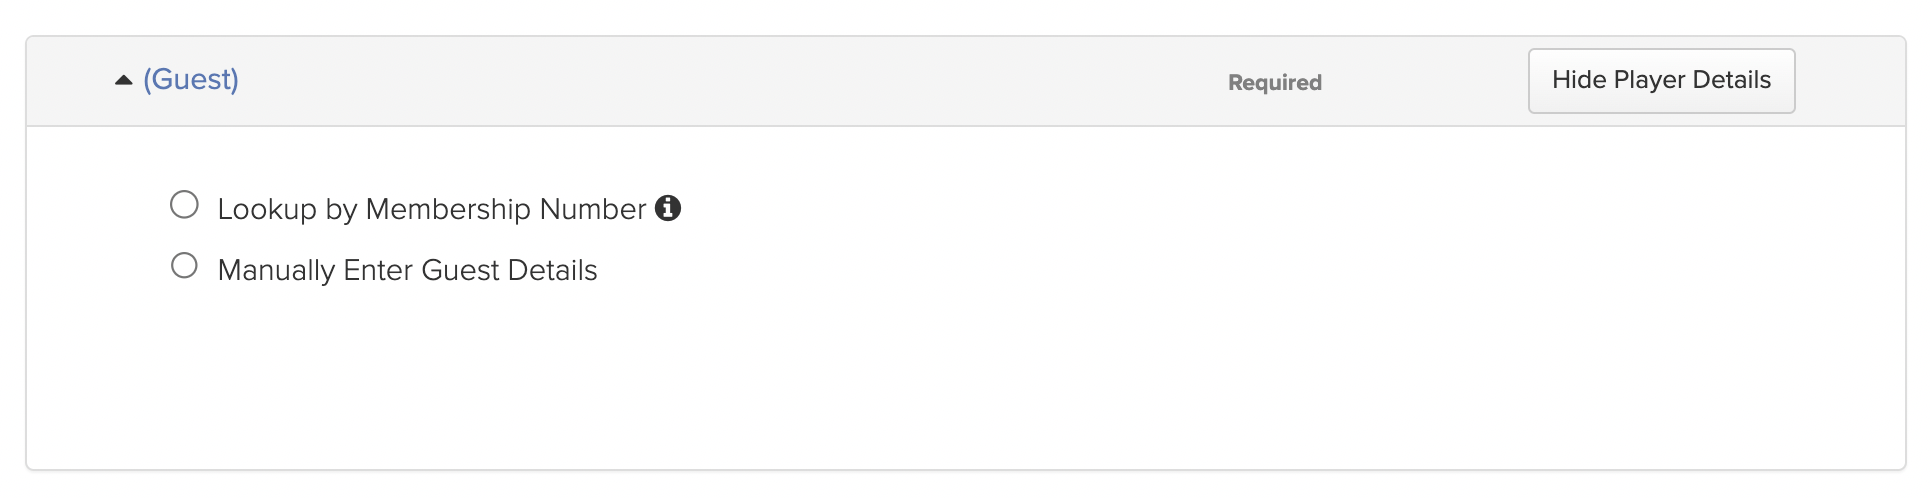Choose the 'Lookup by Membership Number' label text
The width and height of the screenshot is (1930, 498).
pos(432,209)
